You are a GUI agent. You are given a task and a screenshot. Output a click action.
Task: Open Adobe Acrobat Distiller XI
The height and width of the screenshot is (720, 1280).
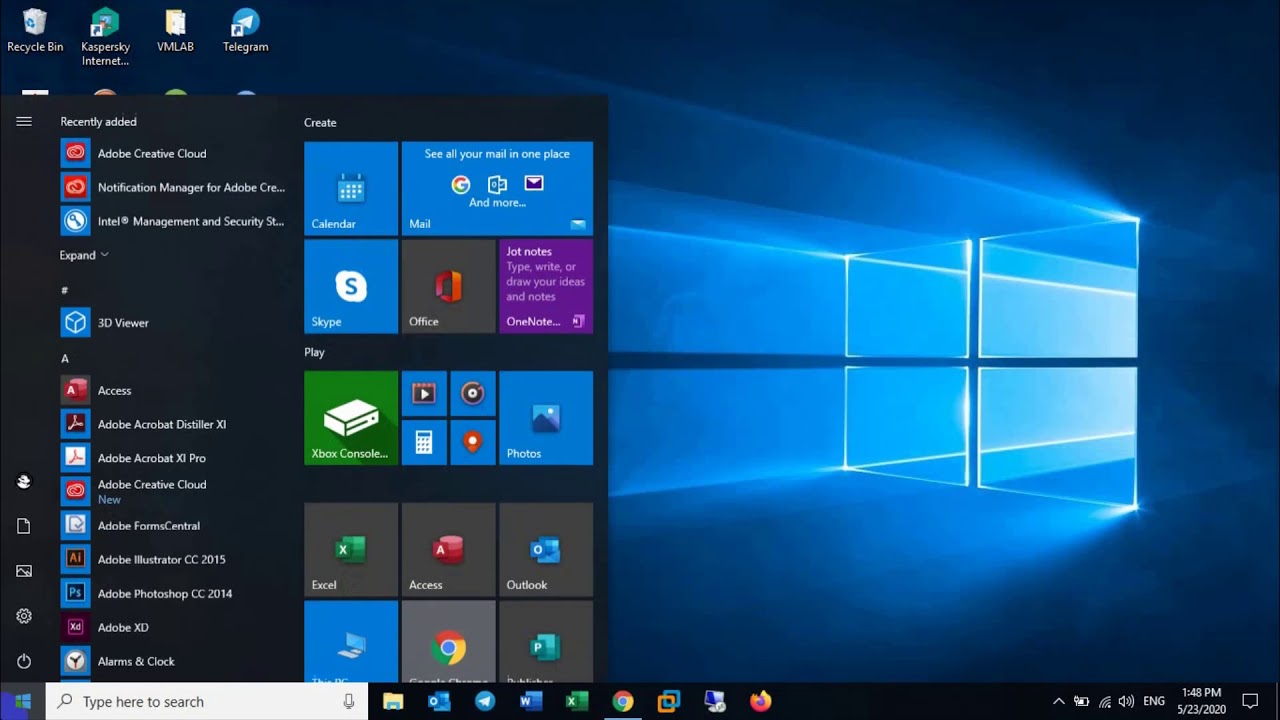pyautogui.click(x=173, y=424)
